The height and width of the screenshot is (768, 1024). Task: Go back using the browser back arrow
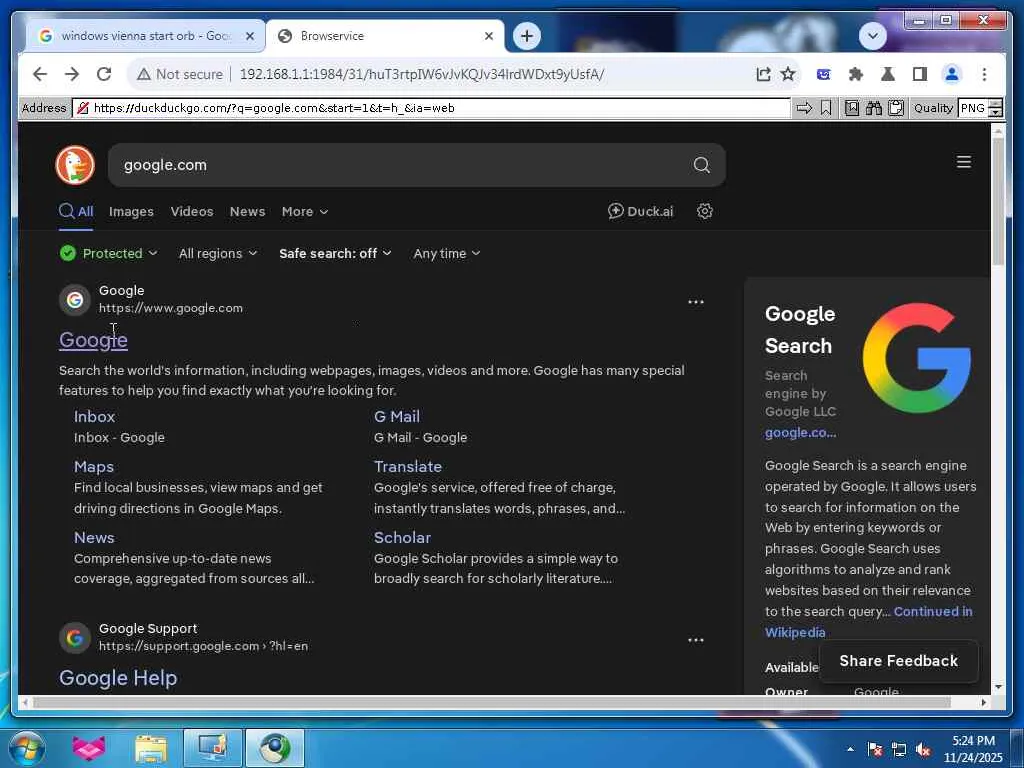40,74
